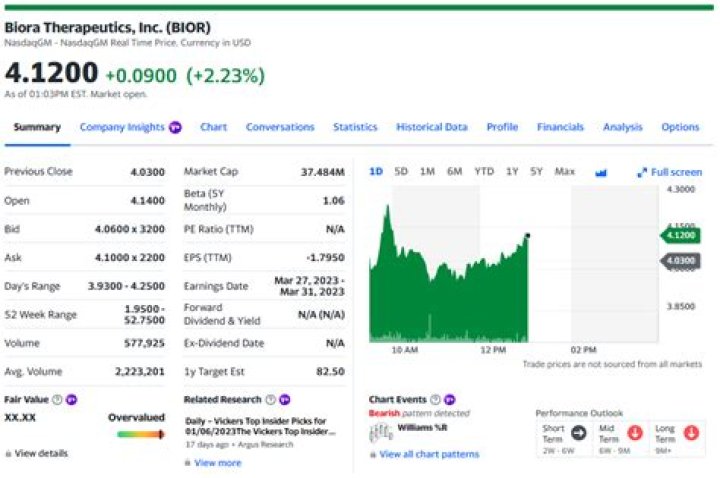Click the Long Term red down arrow
This screenshot has width=720, height=478.
pos(690,432)
